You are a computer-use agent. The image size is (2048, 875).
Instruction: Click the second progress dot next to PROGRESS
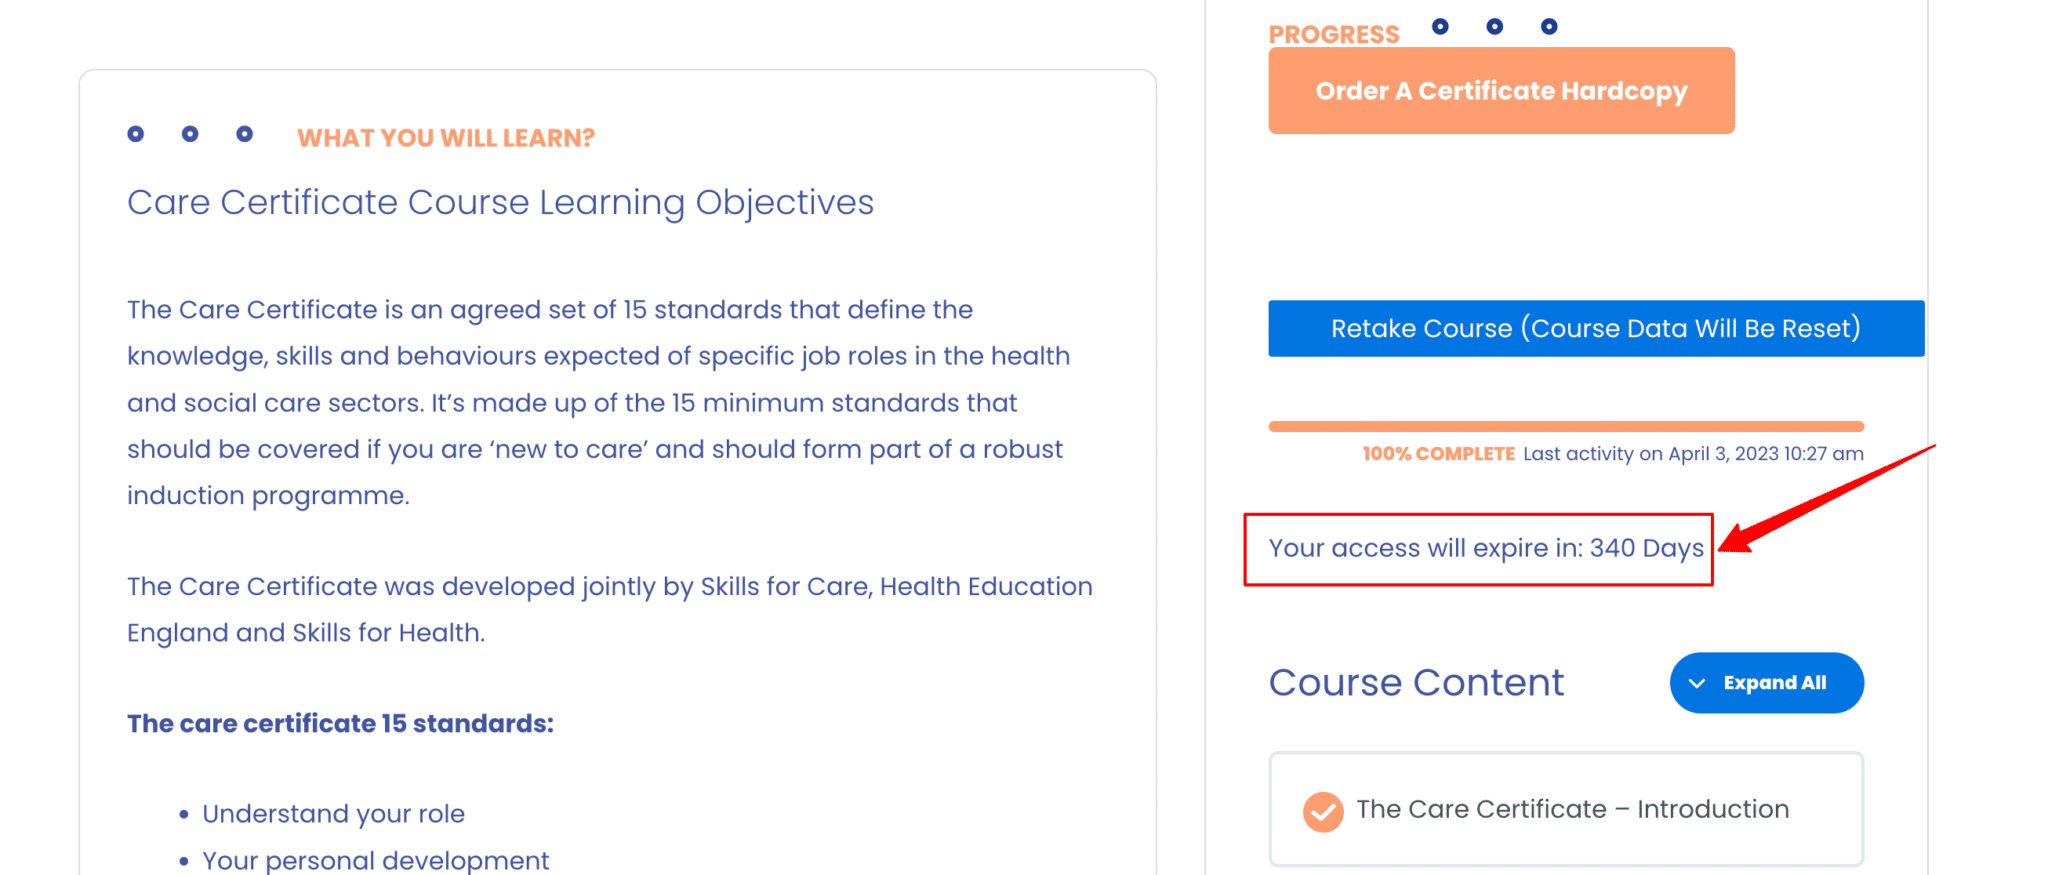tap(1493, 25)
